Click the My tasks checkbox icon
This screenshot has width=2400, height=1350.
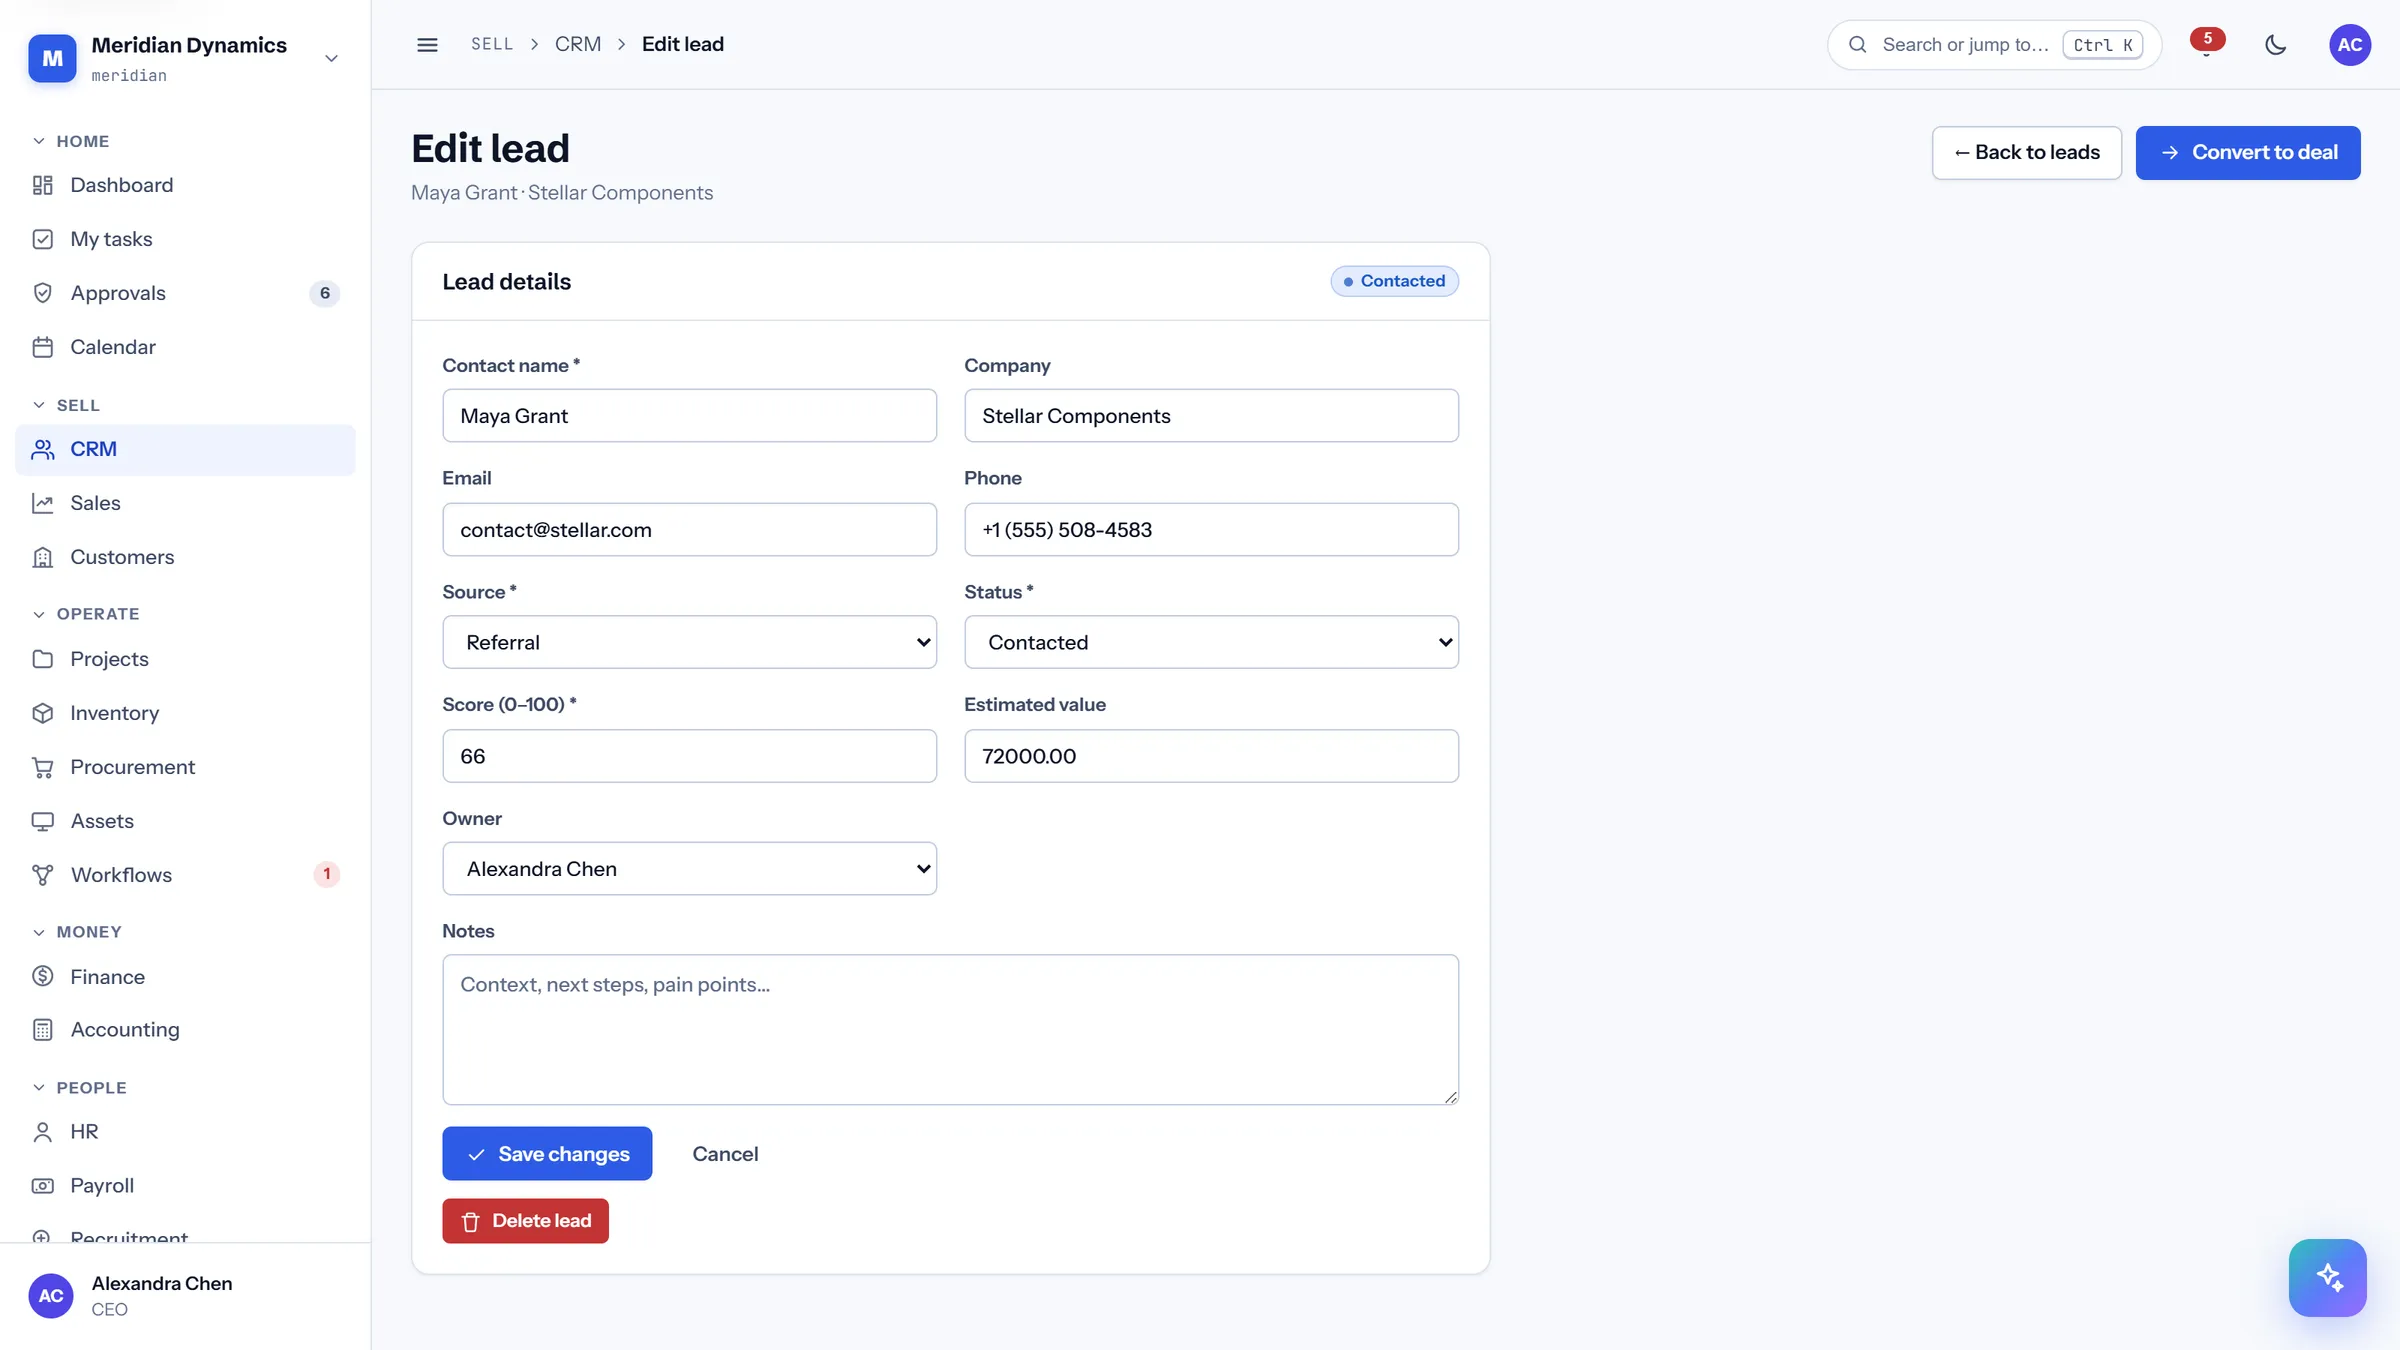(x=42, y=239)
